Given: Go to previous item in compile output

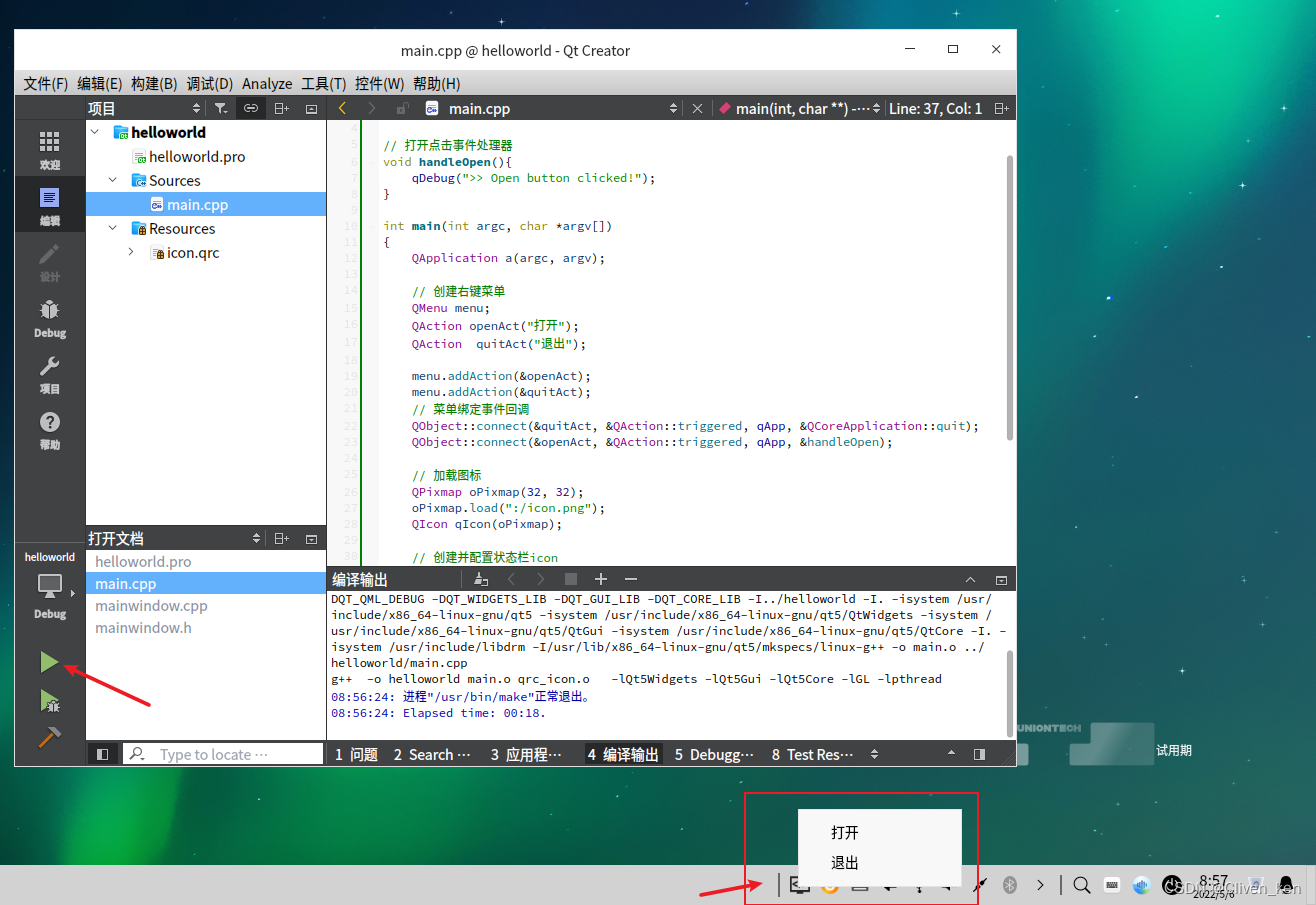Looking at the screenshot, I should coord(511,579).
